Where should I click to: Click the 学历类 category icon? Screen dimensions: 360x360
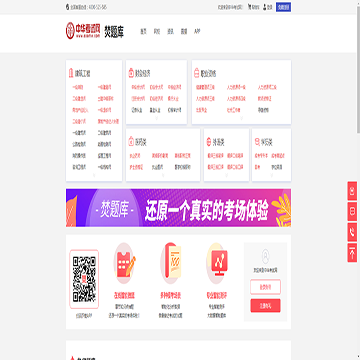point(257,142)
